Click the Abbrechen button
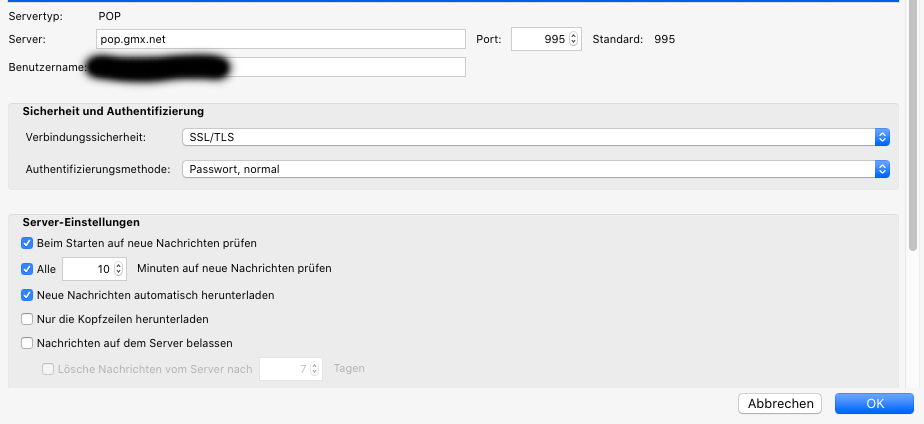 [x=779, y=403]
